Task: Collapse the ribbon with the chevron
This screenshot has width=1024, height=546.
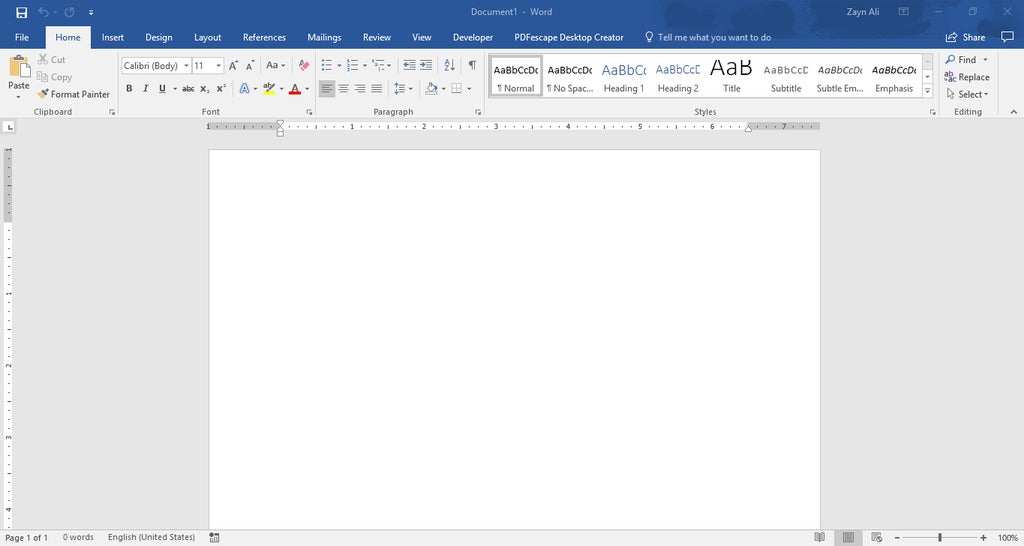Action: pyautogui.click(x=1014, y=112)
